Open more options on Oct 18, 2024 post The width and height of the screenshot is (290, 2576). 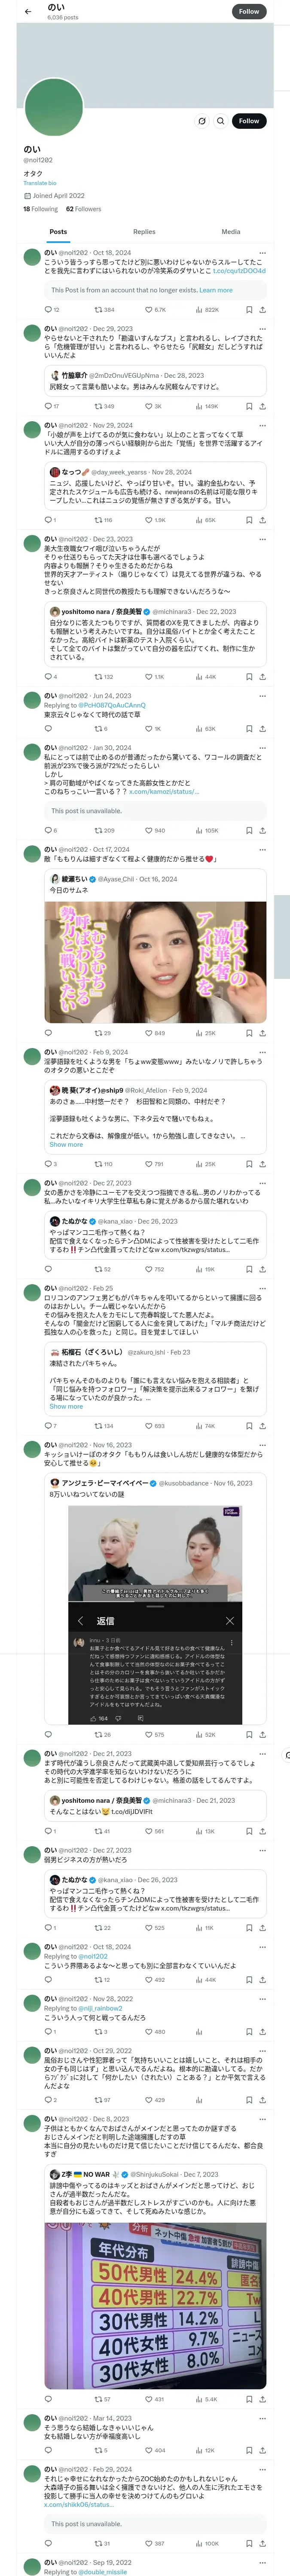262,253
